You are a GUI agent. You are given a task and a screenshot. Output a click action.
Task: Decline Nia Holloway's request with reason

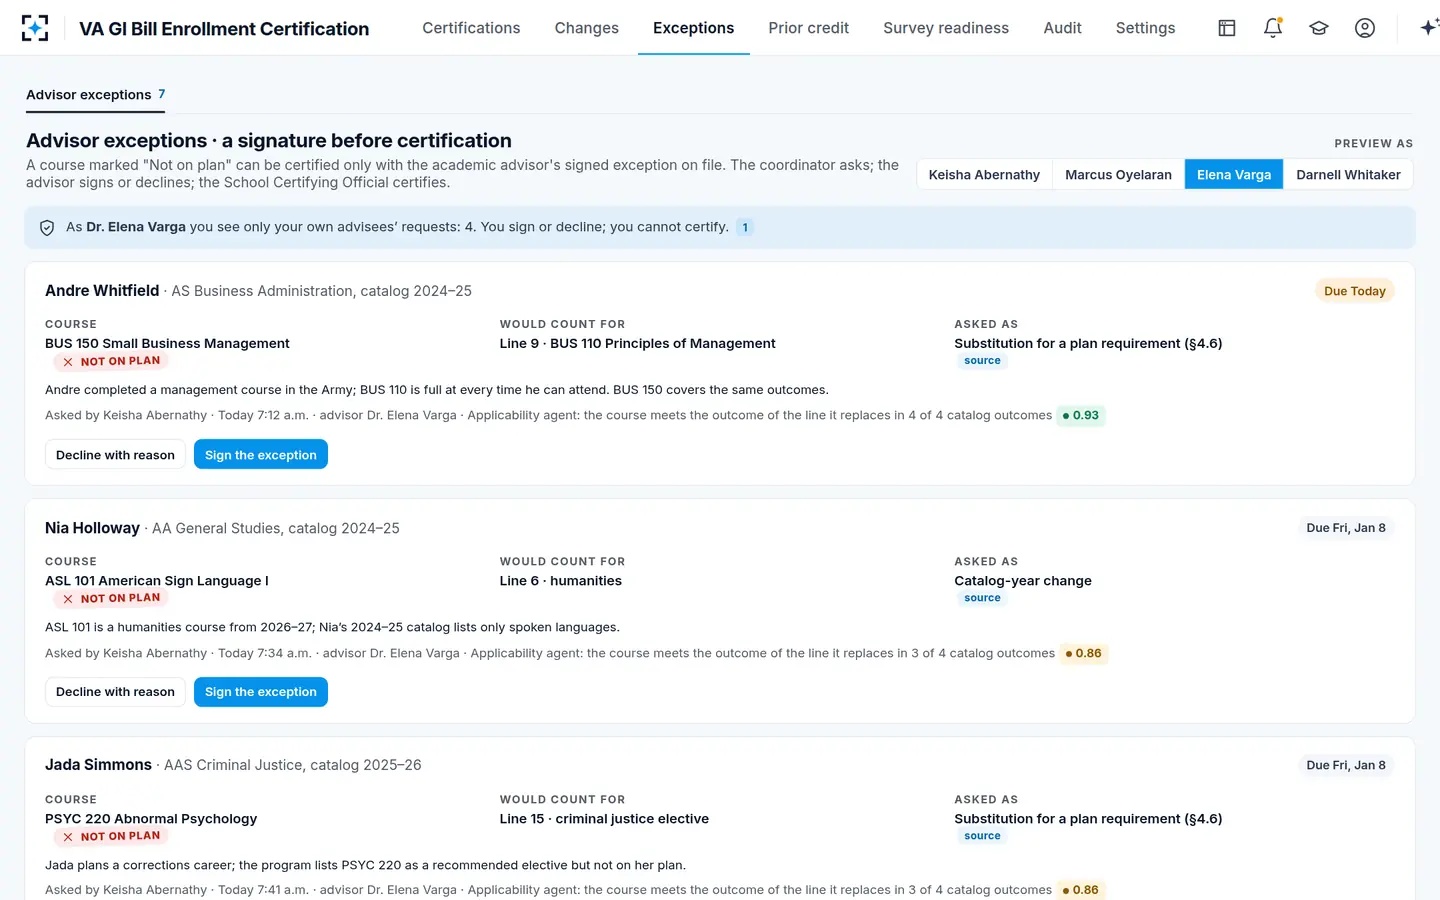(x=115, y=692)
